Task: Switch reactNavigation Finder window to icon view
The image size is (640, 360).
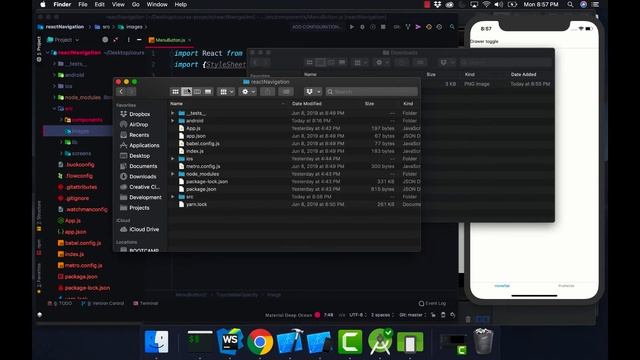Action: (x=176, y=92)
